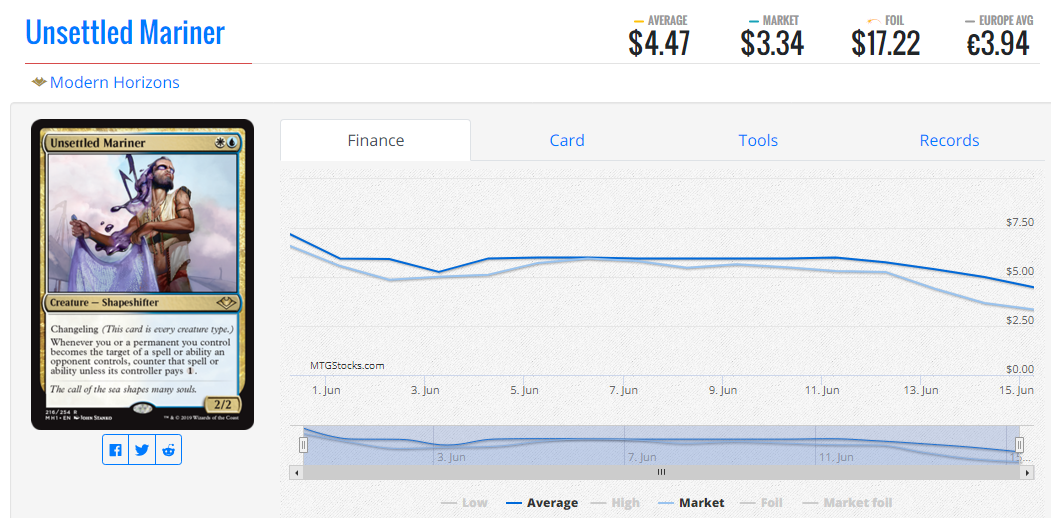Open the Tools tab
Image resolution: width=1051 pixels, height=518 pixels.
758,141
